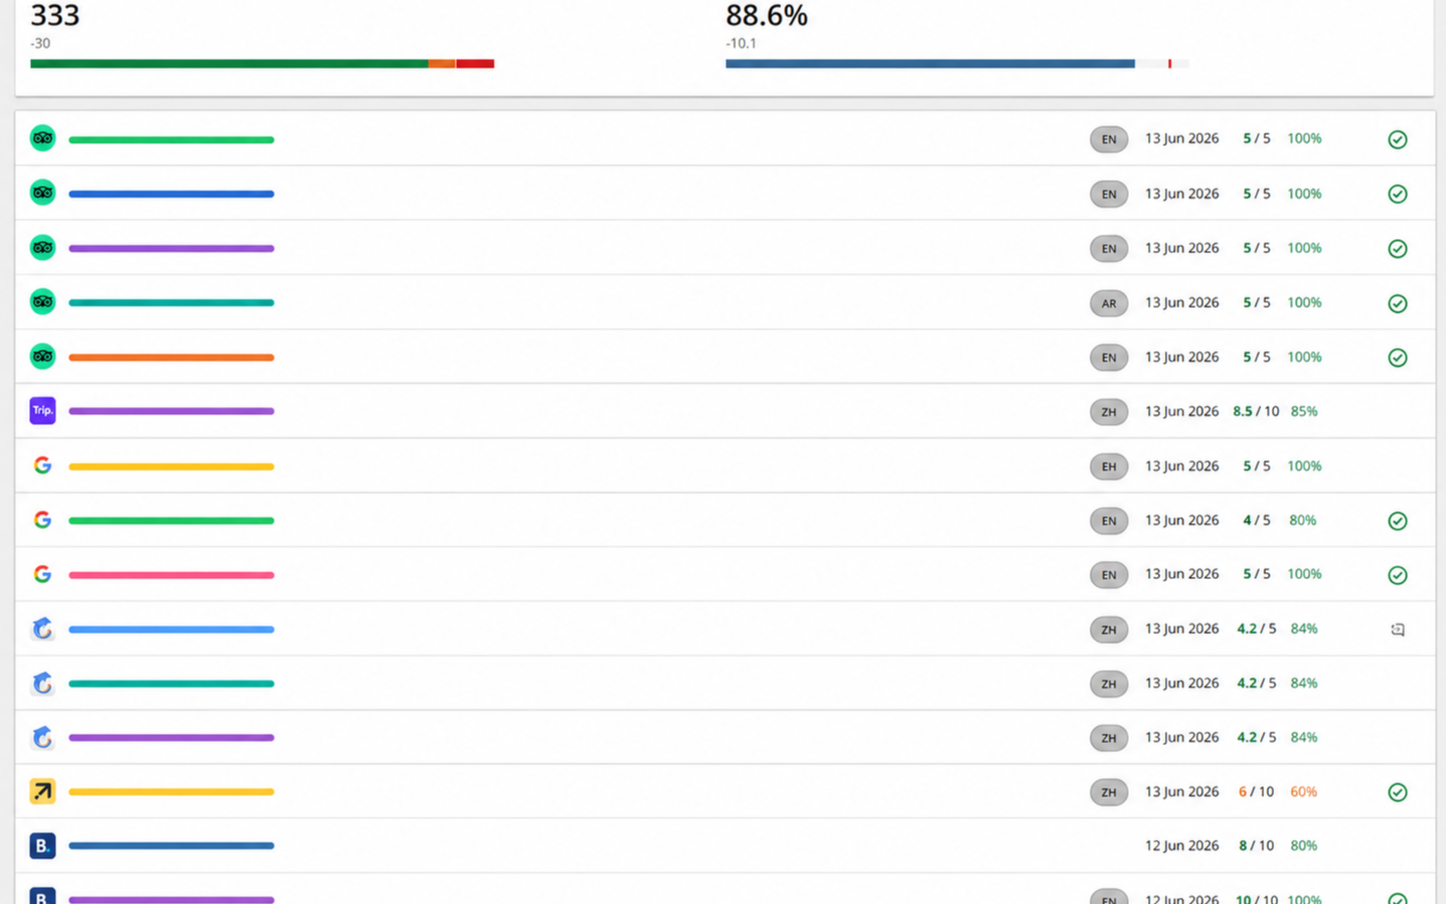Open the review with the 8.5 / 10 score
Viewport: 1446px width, 904px height.
[725, 411]
